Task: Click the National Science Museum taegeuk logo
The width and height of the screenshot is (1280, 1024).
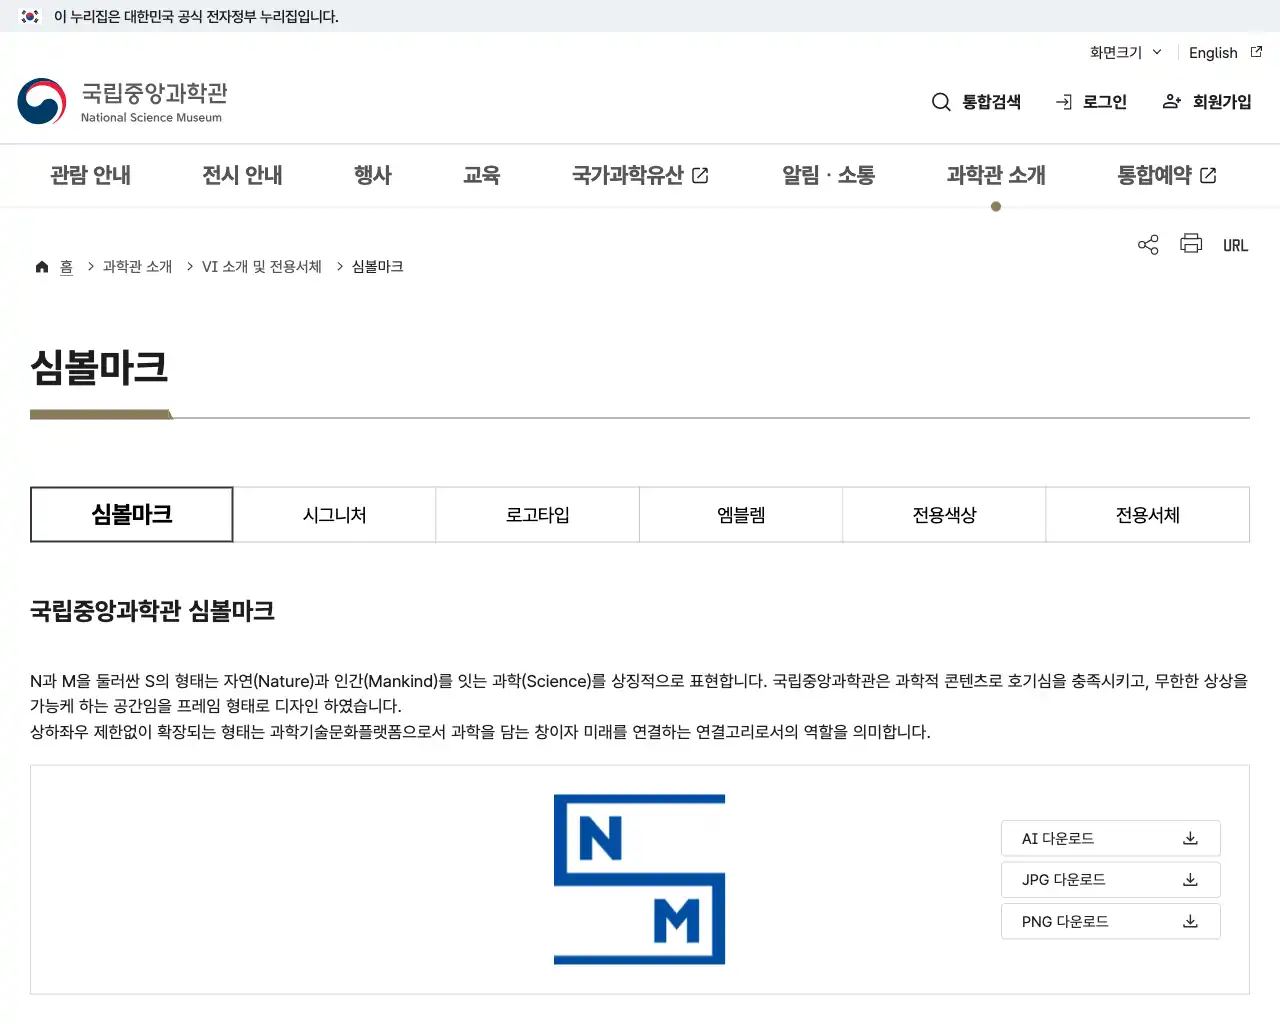Action: (40, 101)
